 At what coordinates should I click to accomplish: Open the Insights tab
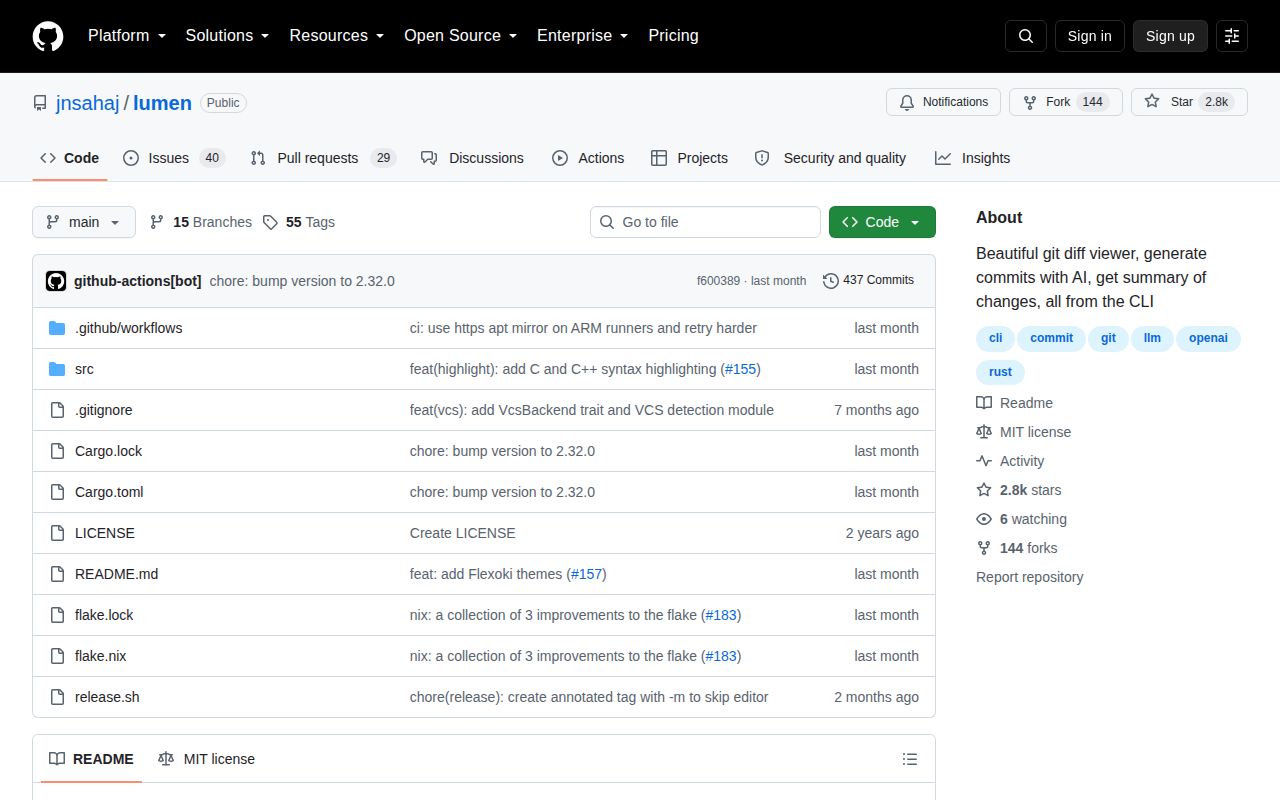972,158
